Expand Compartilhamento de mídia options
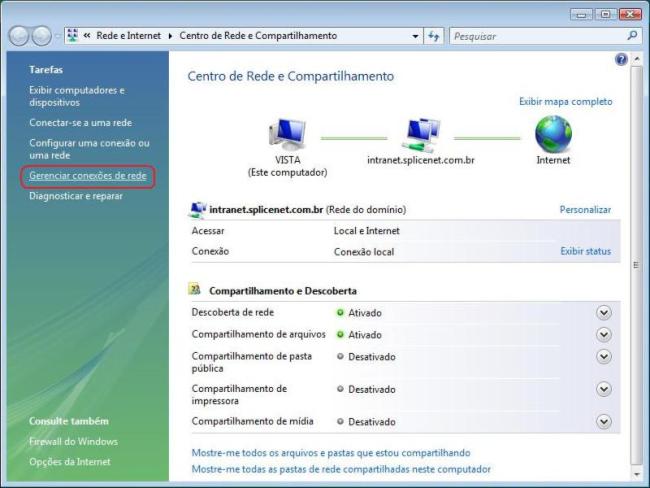 [604, 422]
